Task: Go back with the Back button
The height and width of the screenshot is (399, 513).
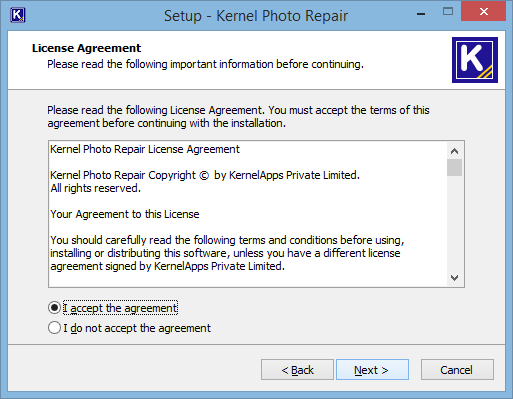Action: [x=297, y=369]
